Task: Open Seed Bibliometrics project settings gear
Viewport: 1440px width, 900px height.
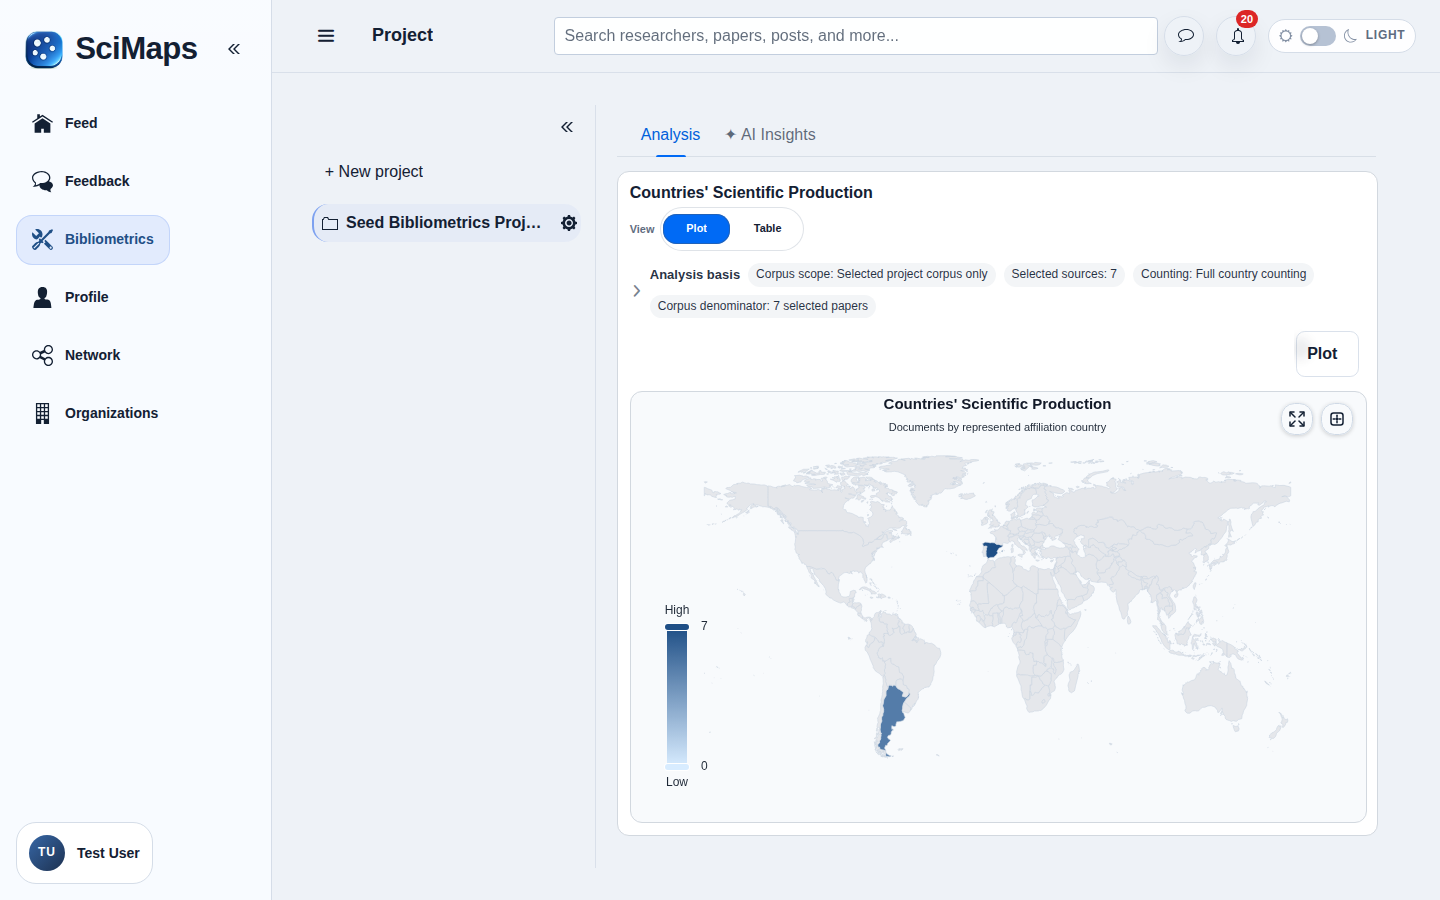Action: (x=569, y=223)
